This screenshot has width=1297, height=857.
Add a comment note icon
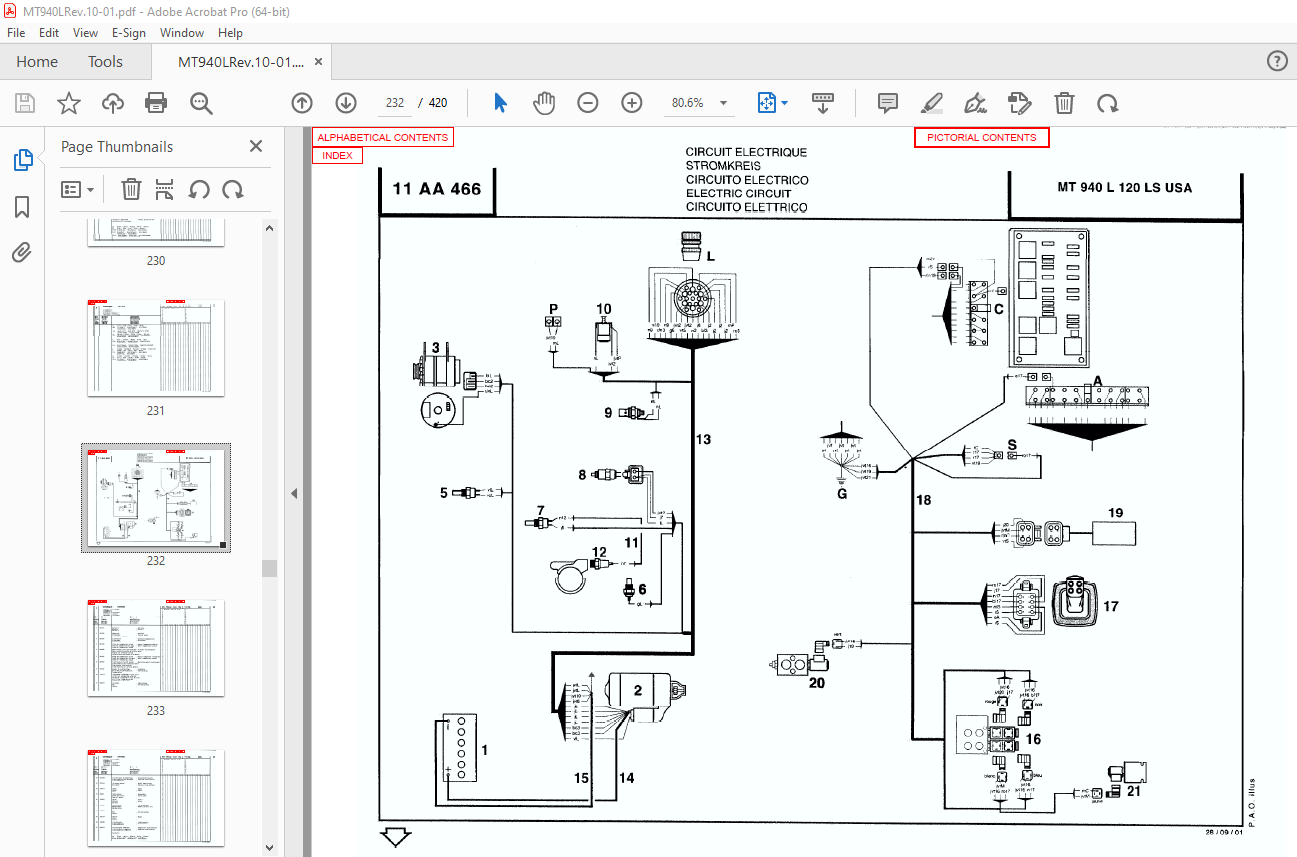pyautogui.click(x=887, y=103)
